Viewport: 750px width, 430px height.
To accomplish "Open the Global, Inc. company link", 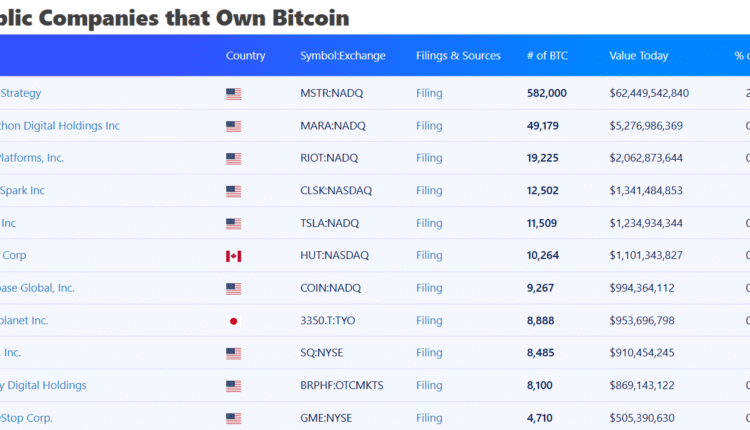I will [x=38, y=288].
